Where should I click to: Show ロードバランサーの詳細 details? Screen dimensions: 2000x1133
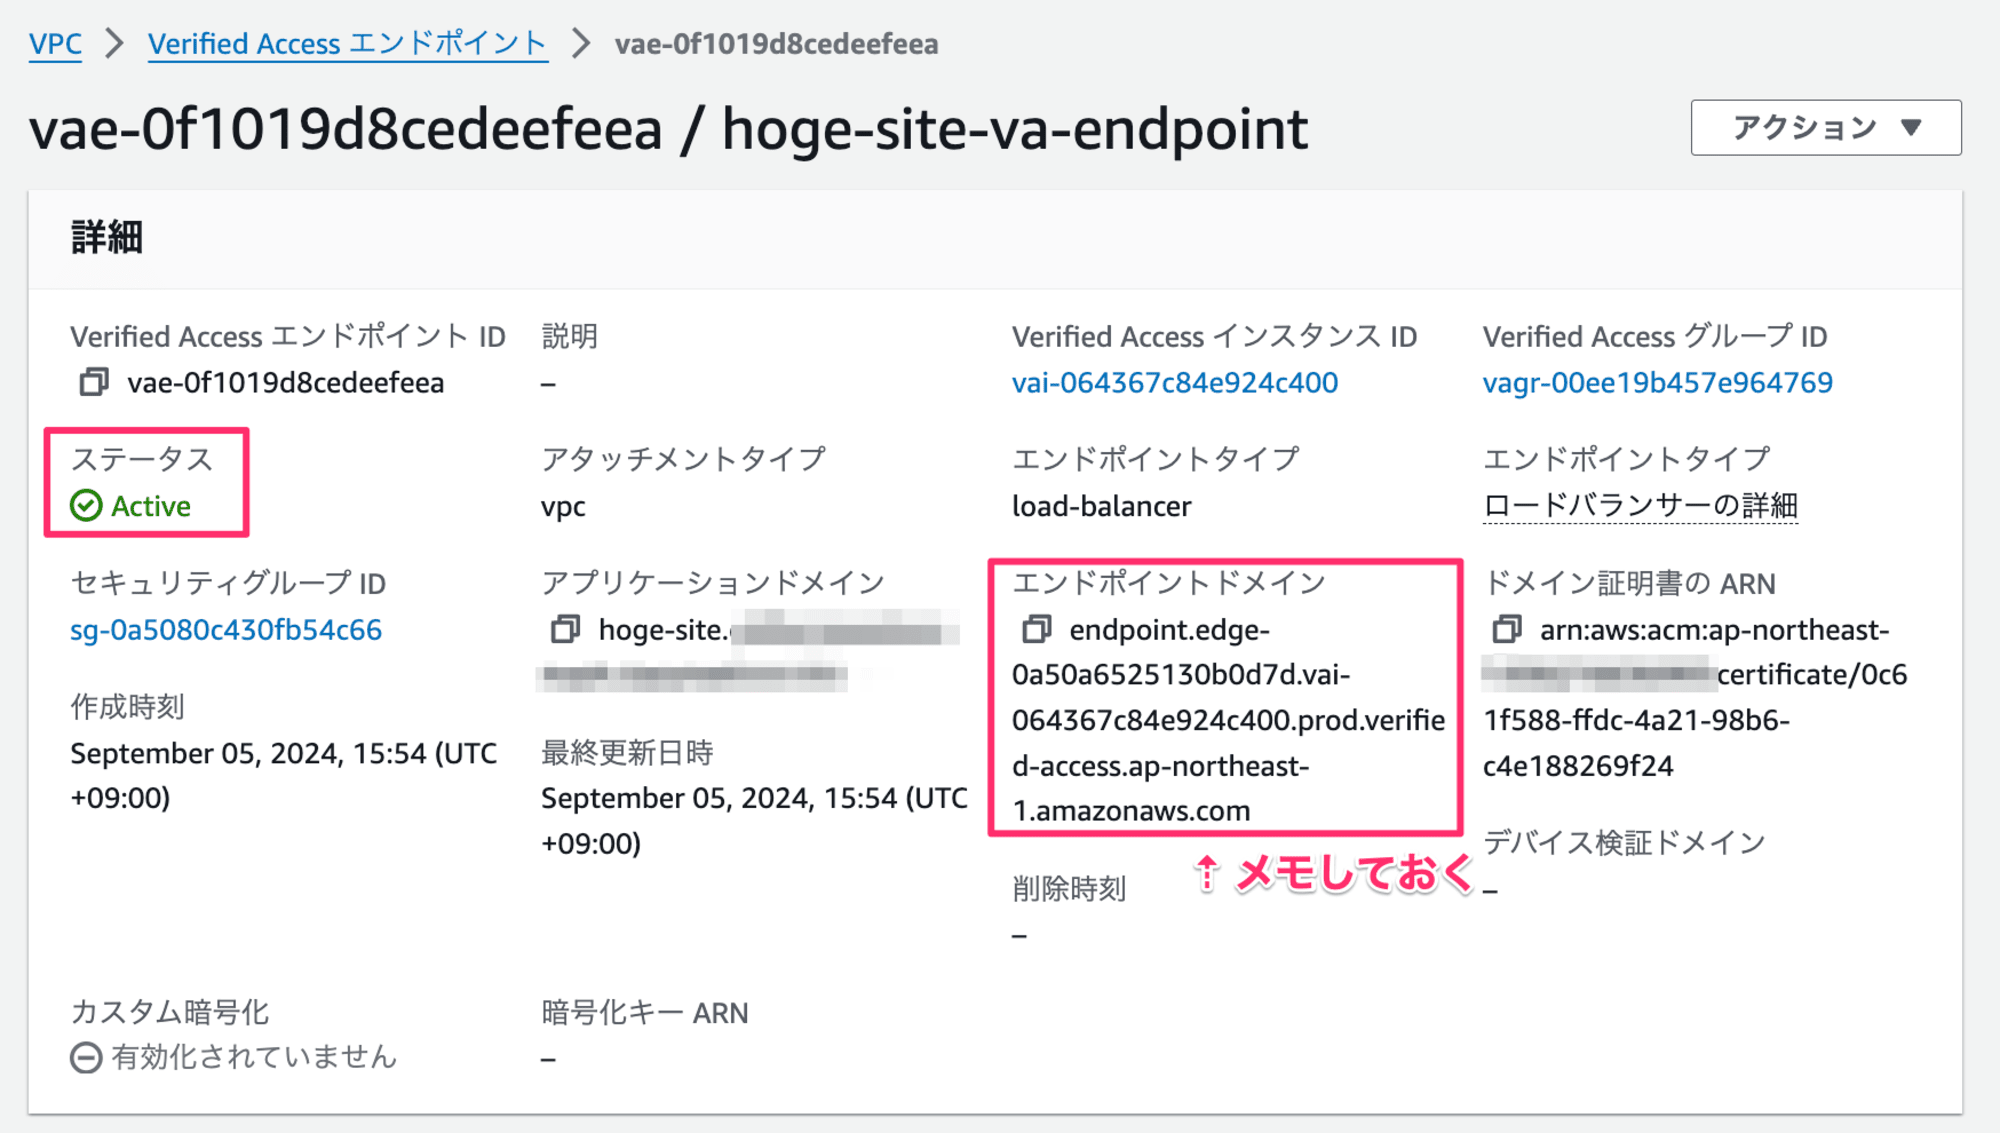click(1640, 506)
